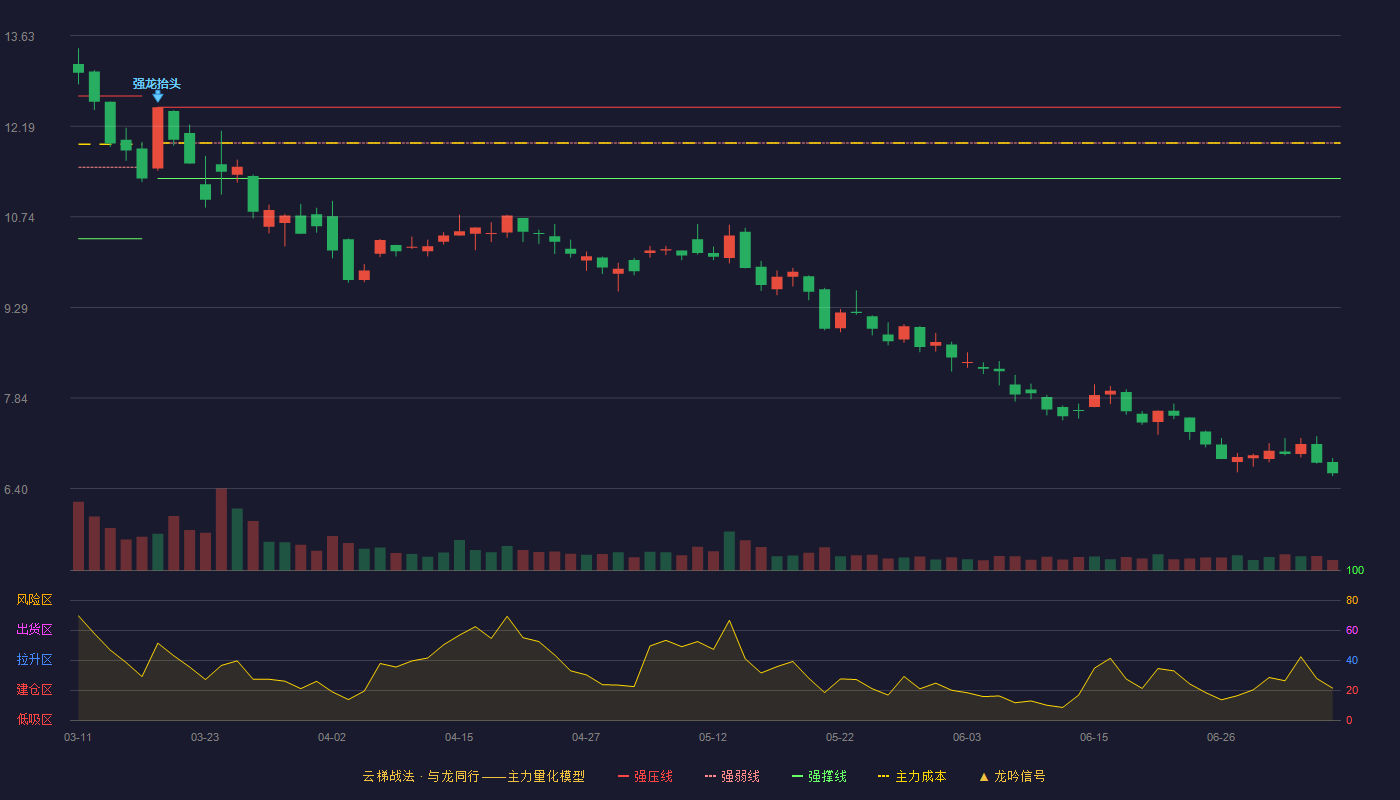The image size is (1400, 800).
Task: Click the 云梯战法 主力量化模型 title text
Action: 473,777
